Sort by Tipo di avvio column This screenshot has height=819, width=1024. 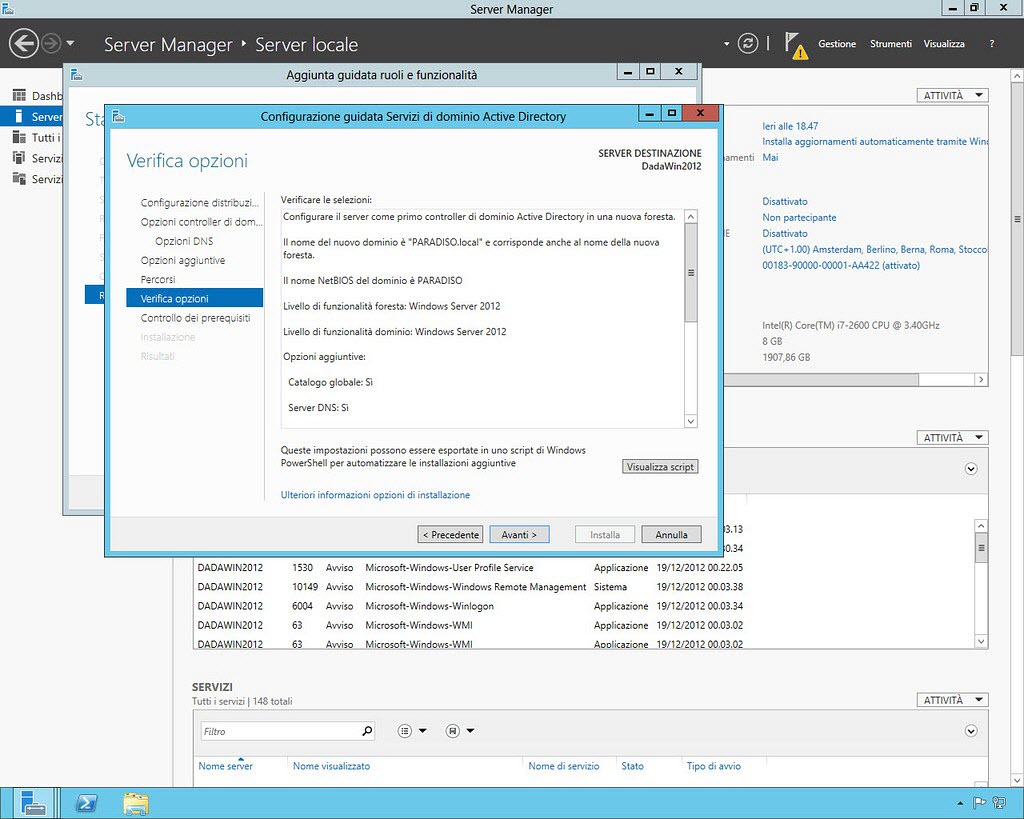coord(713,766)
